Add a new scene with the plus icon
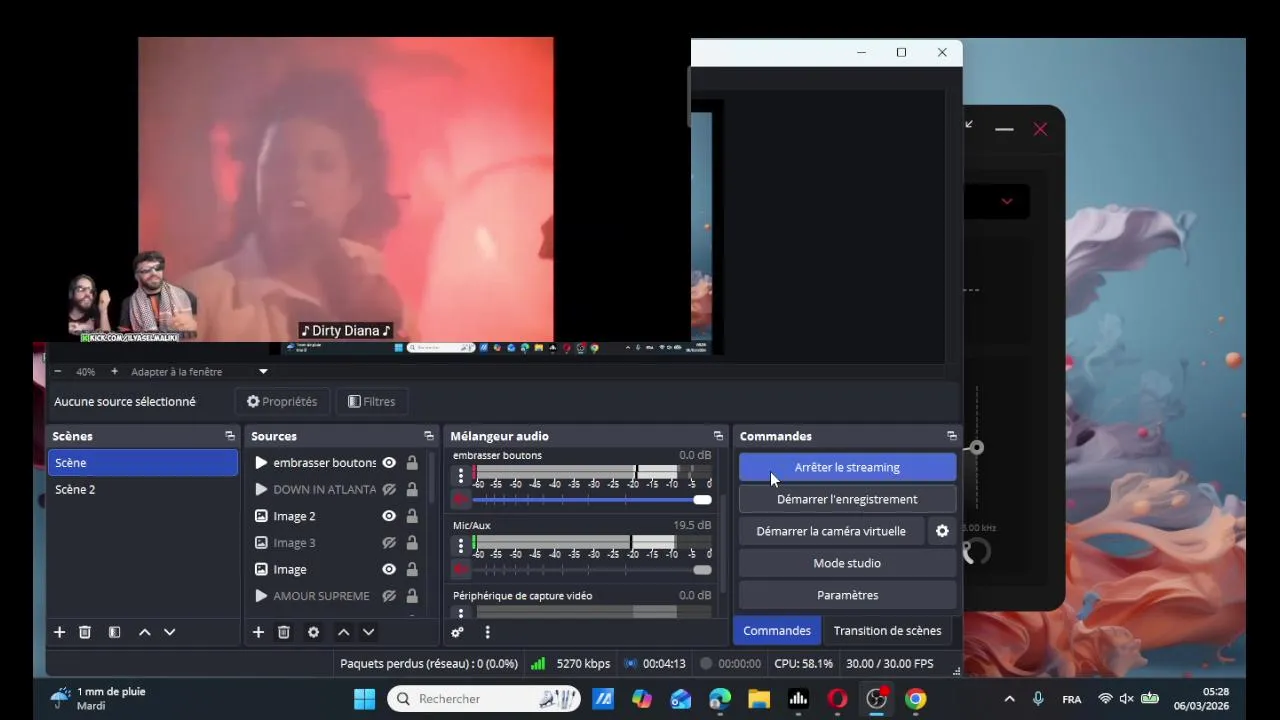The height and width of the screenshot is (720, 1280). point(59,632)
